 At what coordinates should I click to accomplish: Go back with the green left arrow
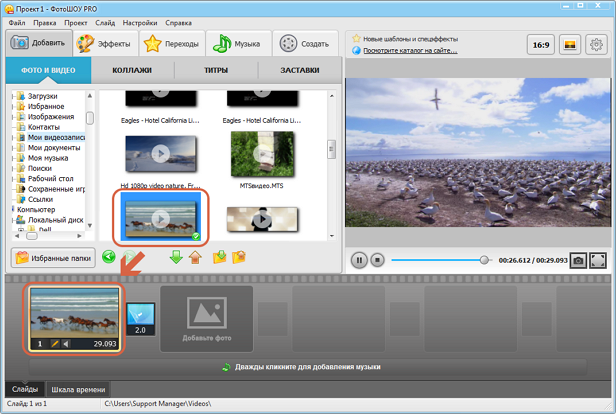[x=108, y=257]
